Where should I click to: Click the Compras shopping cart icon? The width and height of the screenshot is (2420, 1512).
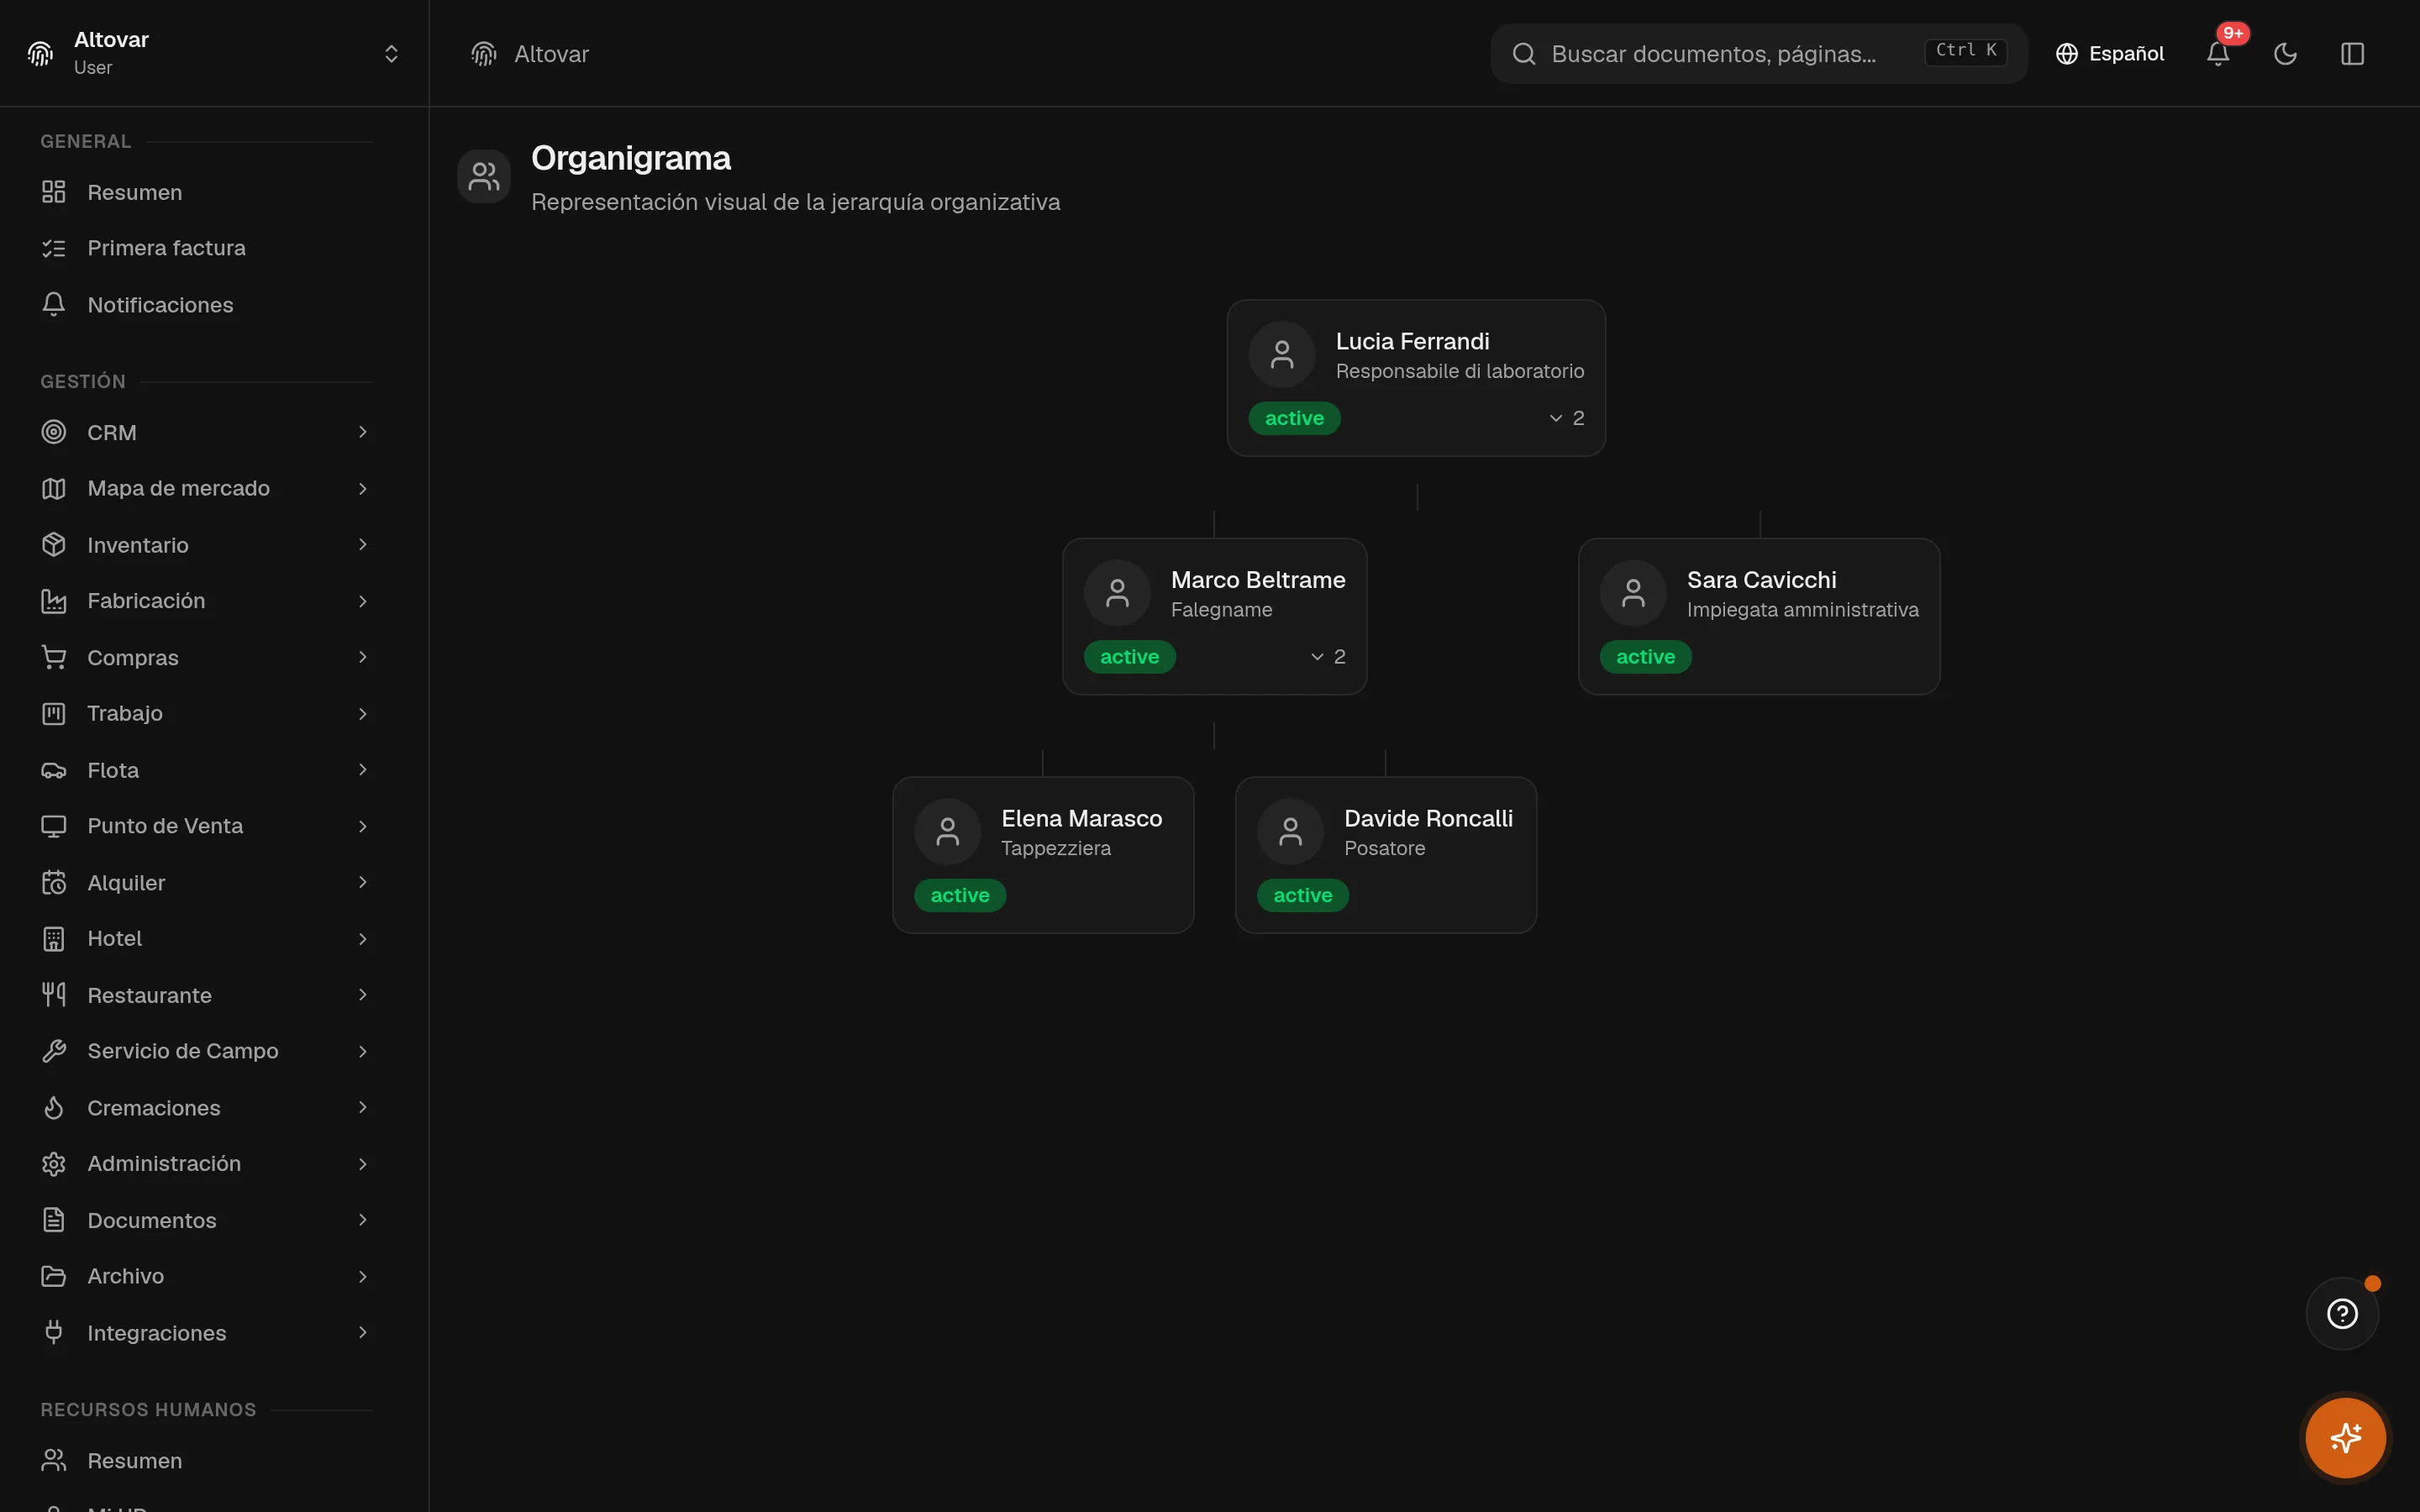[54, 657]
